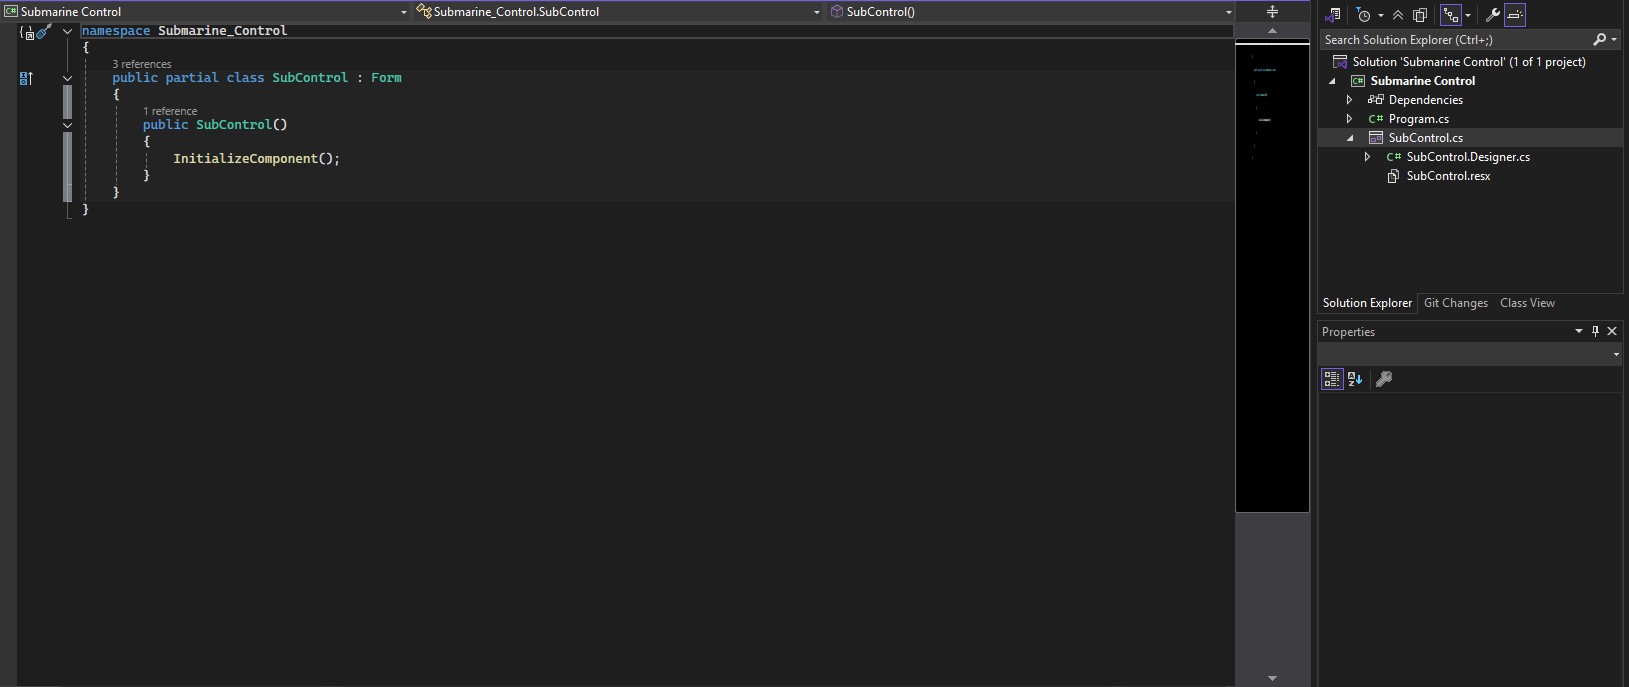Screen dimensions: 1629x687
Task: Expand the Program.cs node
Action: coord(1350,119)
